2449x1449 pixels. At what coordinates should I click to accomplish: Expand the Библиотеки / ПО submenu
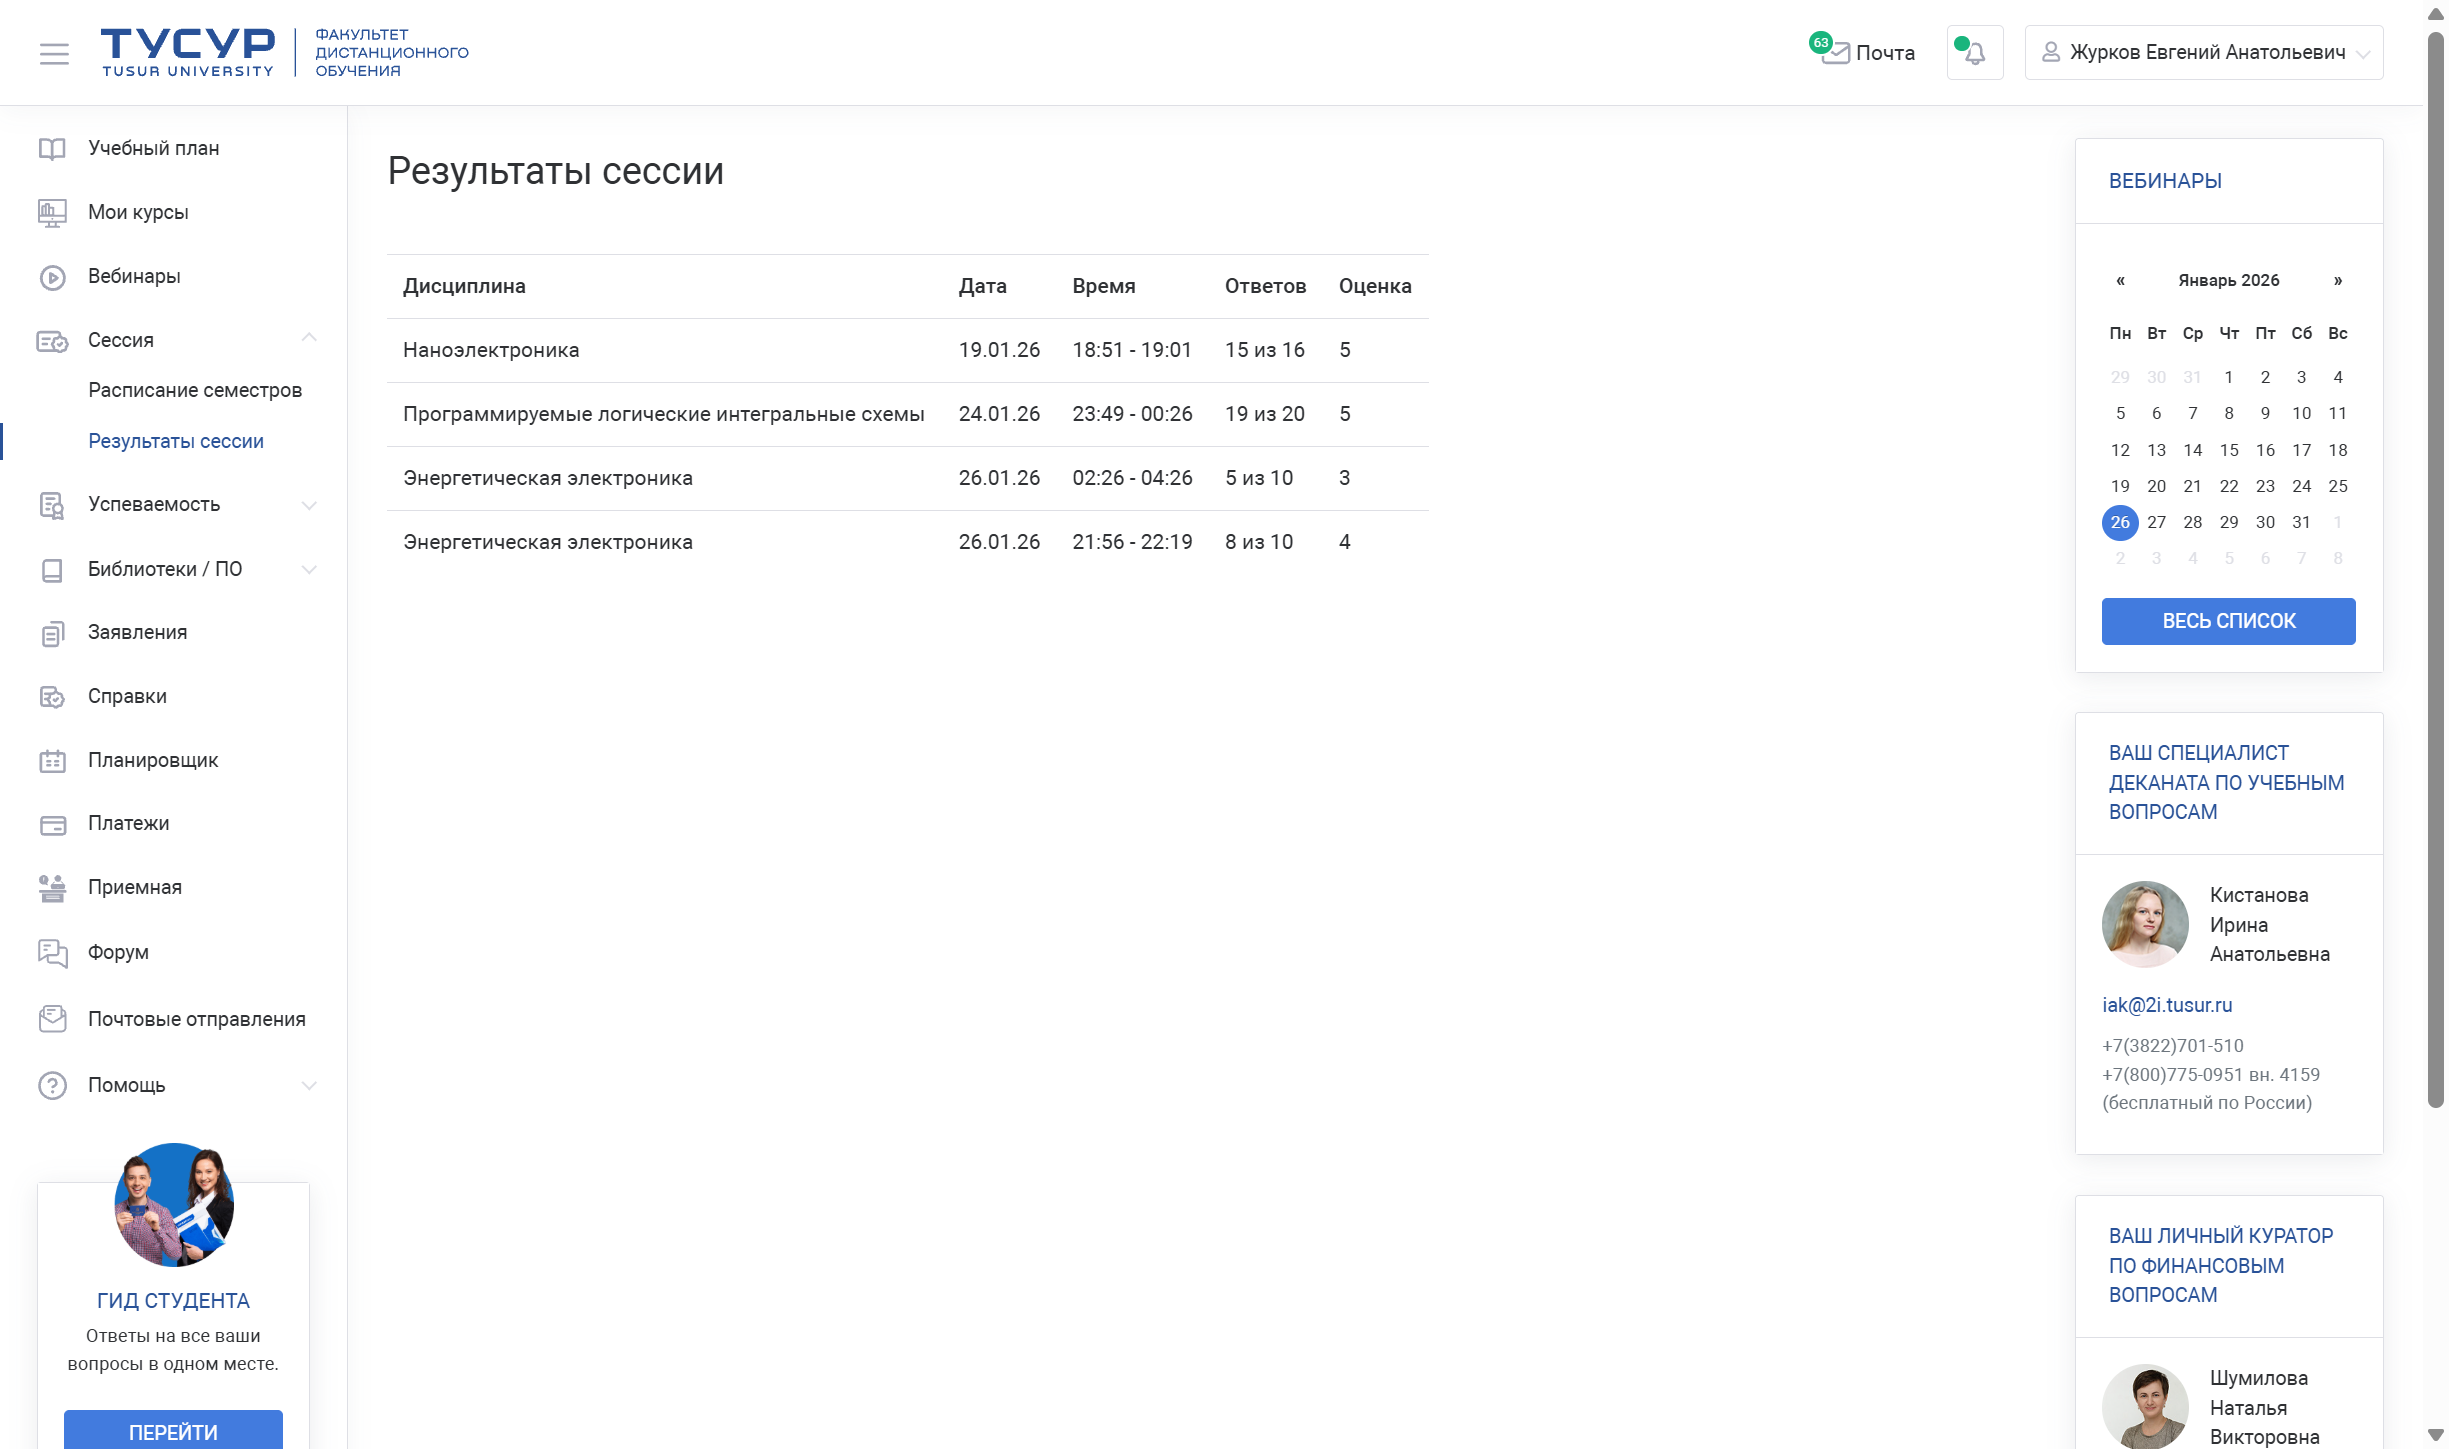309,569
